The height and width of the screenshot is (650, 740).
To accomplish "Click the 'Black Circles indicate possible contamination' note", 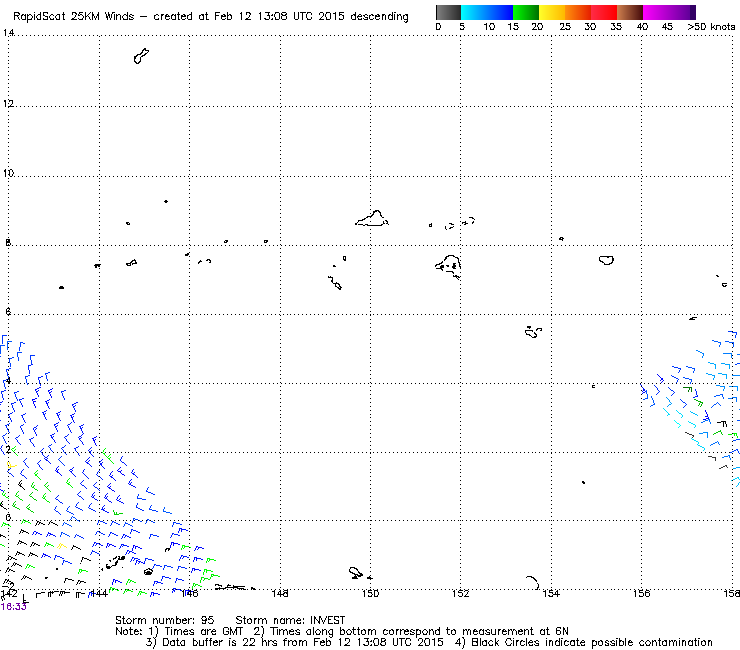I will (x=584, y=642).
